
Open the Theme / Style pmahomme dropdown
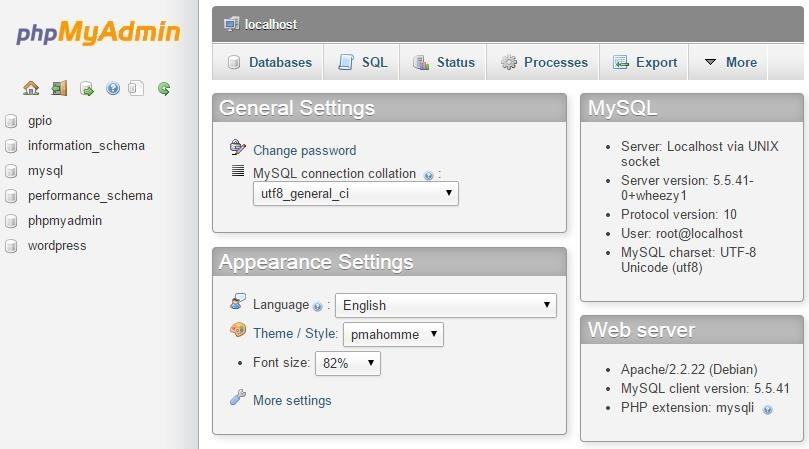tap(393, 334)
